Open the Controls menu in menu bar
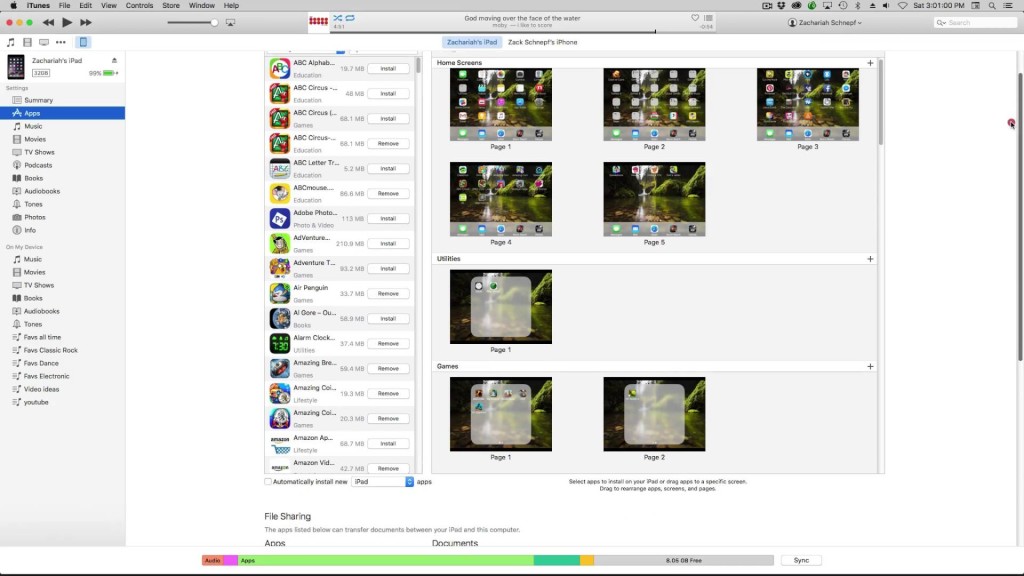The height and width of the screenshot is (576, 1024). (139, 6)
